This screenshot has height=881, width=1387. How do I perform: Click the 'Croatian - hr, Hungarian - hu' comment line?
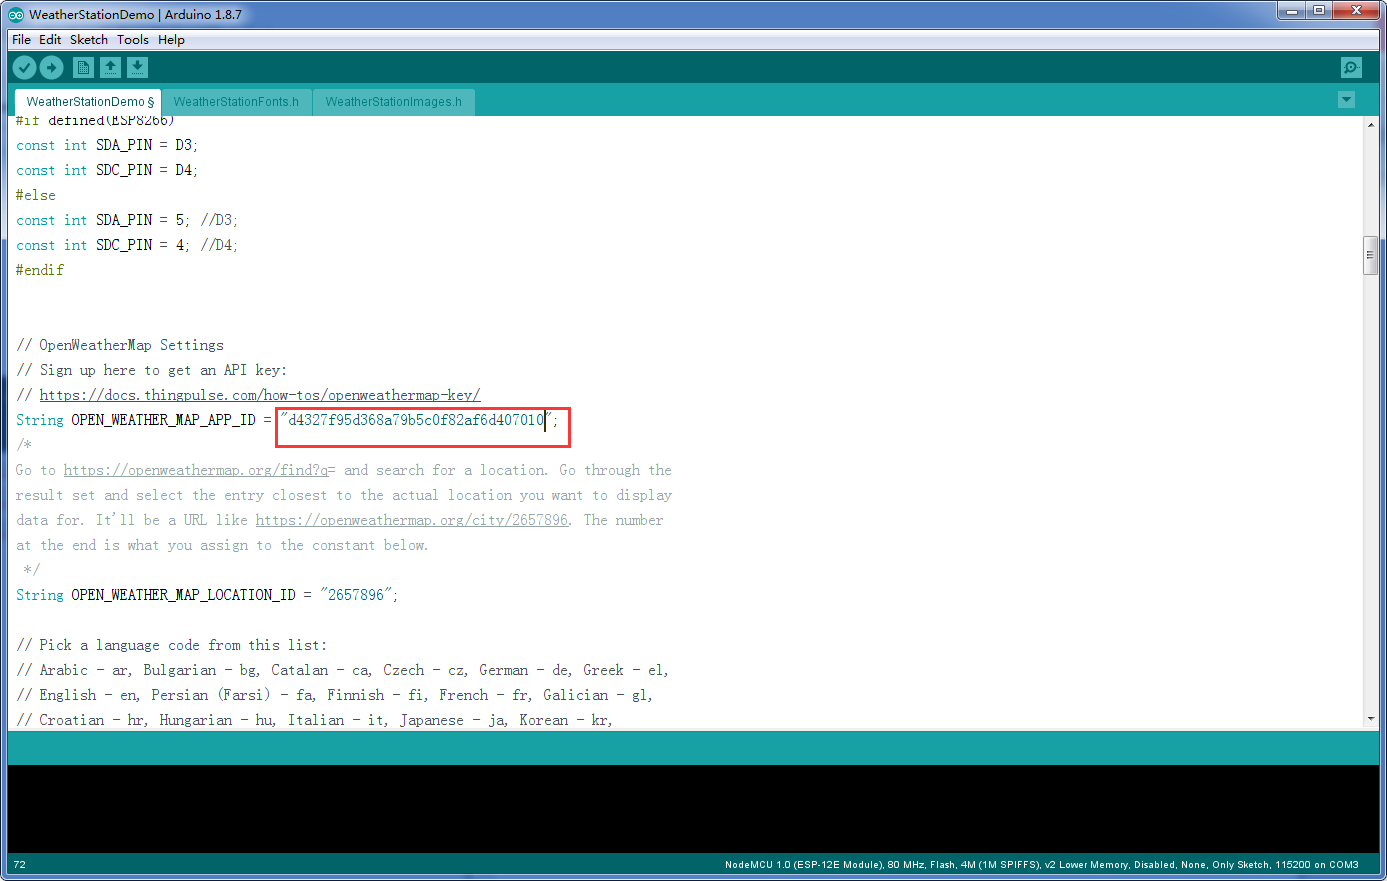[315, 720]
